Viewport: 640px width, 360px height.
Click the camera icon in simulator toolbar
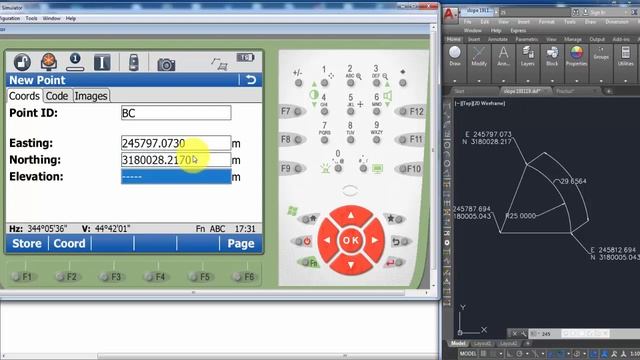click(166, 64)
